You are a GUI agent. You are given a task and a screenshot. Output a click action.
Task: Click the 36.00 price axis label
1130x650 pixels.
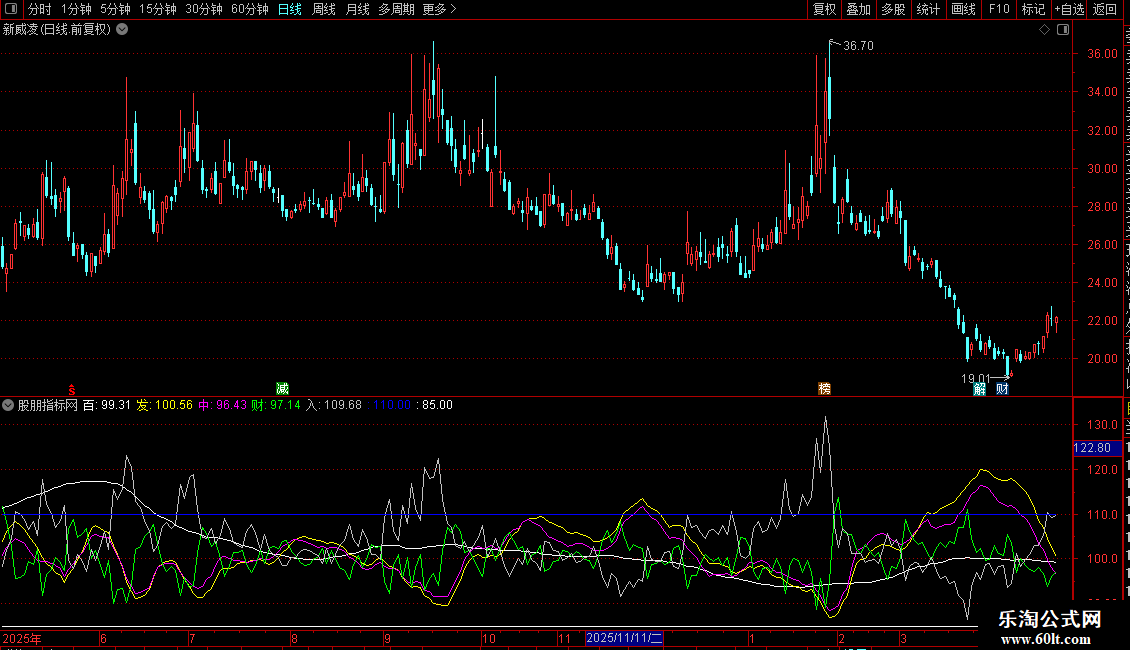(1103, 54)
